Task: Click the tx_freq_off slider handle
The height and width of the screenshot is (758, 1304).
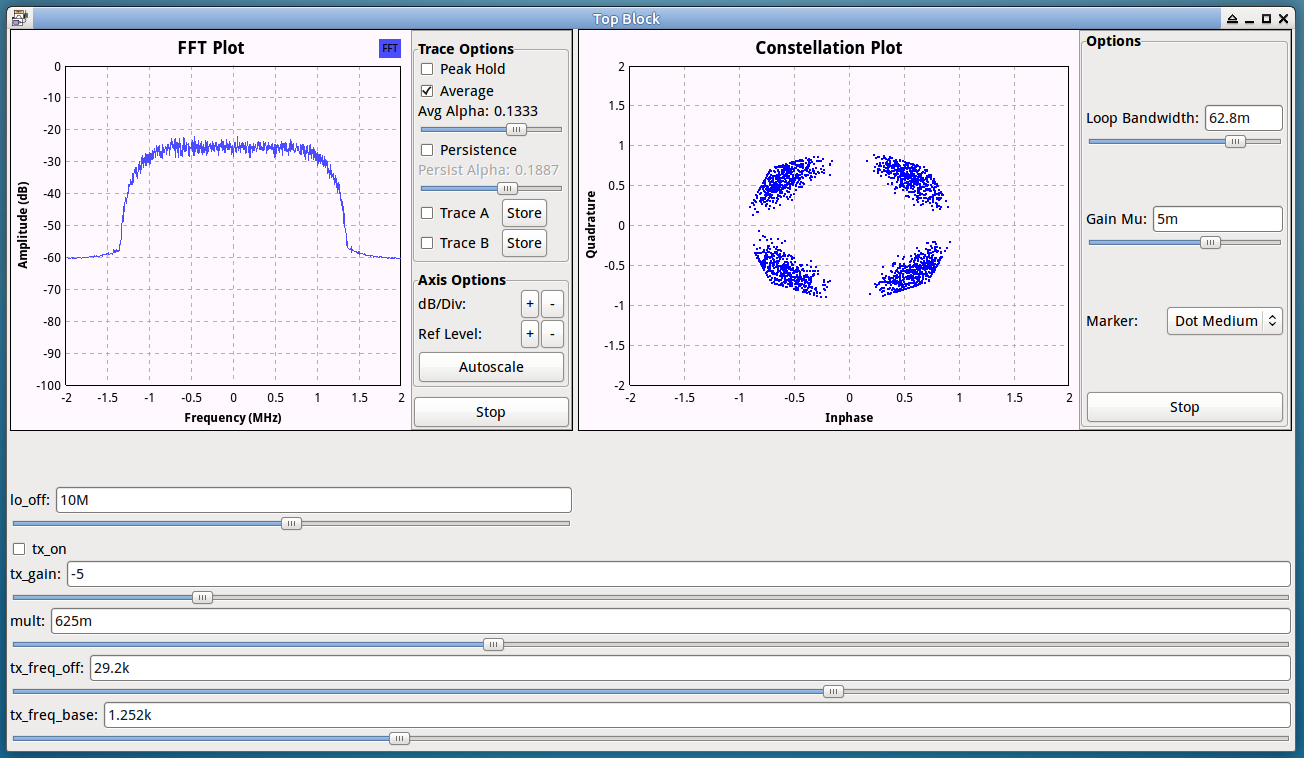Action: pyautogui.click(x=833, y=691)
